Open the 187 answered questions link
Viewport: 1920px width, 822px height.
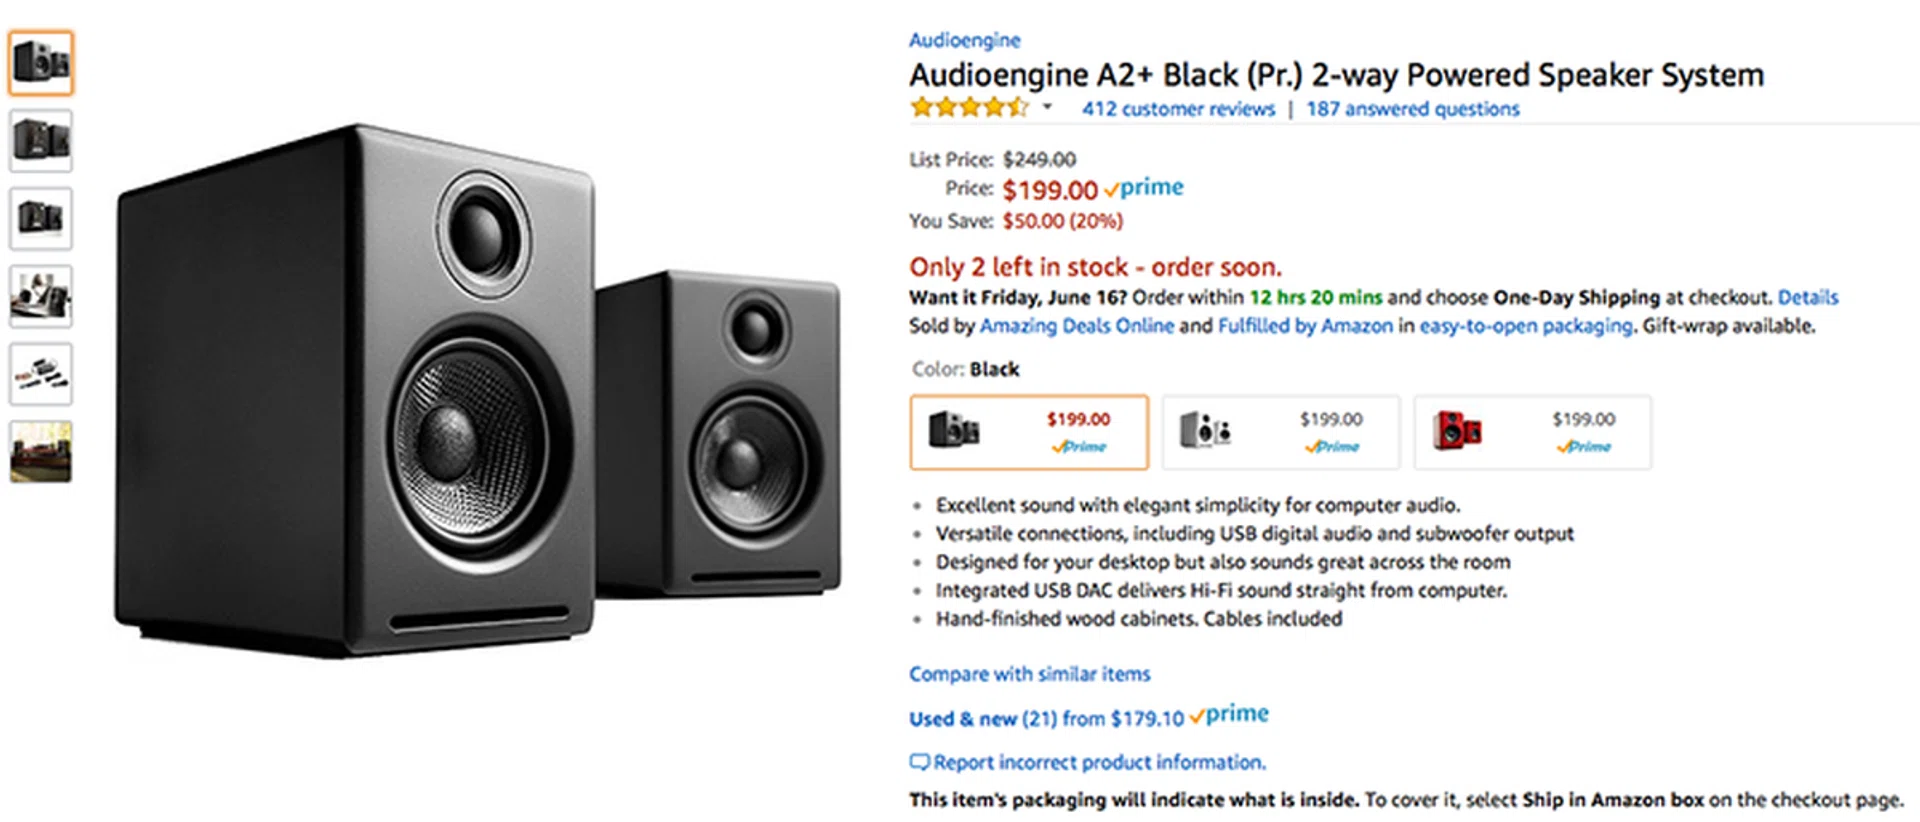1412,109
